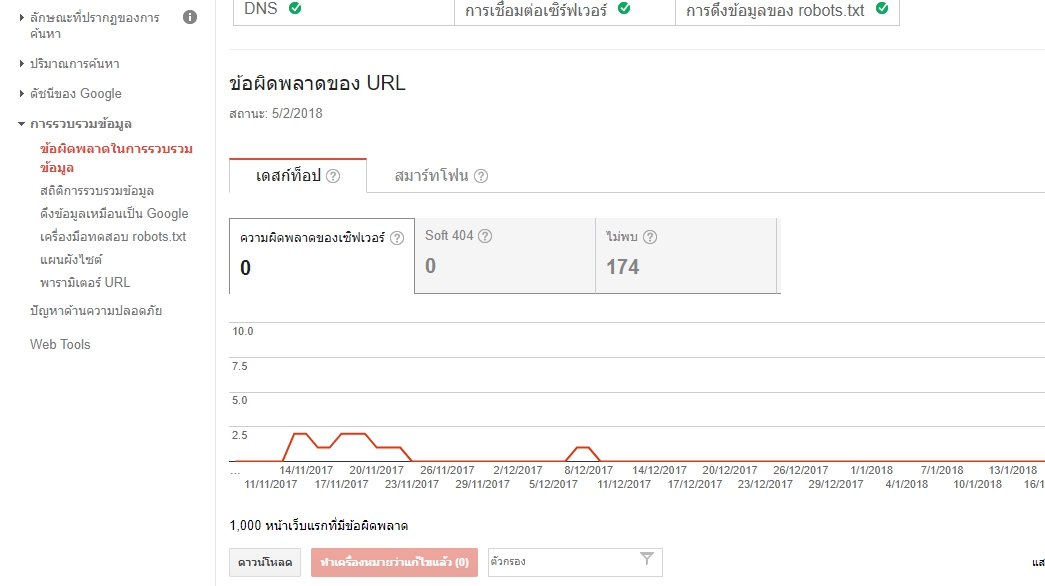The image size is (1045, 586).
Task: Select the ไม่พบ 174 errors tab
Action: click(x=685, y=255)
